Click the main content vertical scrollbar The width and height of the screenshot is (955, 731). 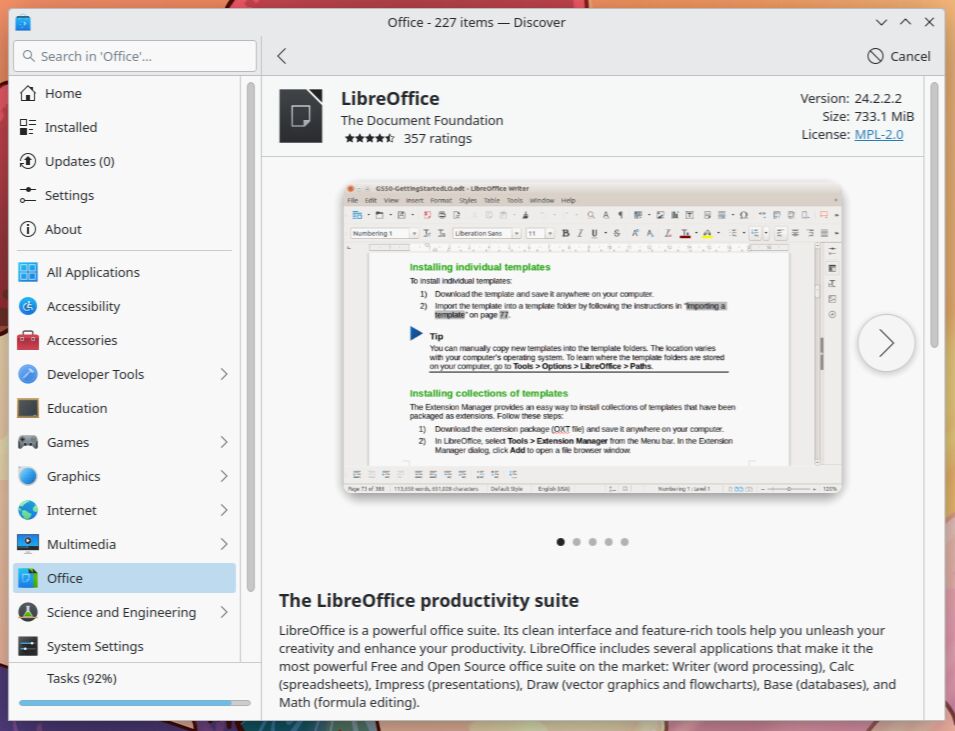coord(934,216)
